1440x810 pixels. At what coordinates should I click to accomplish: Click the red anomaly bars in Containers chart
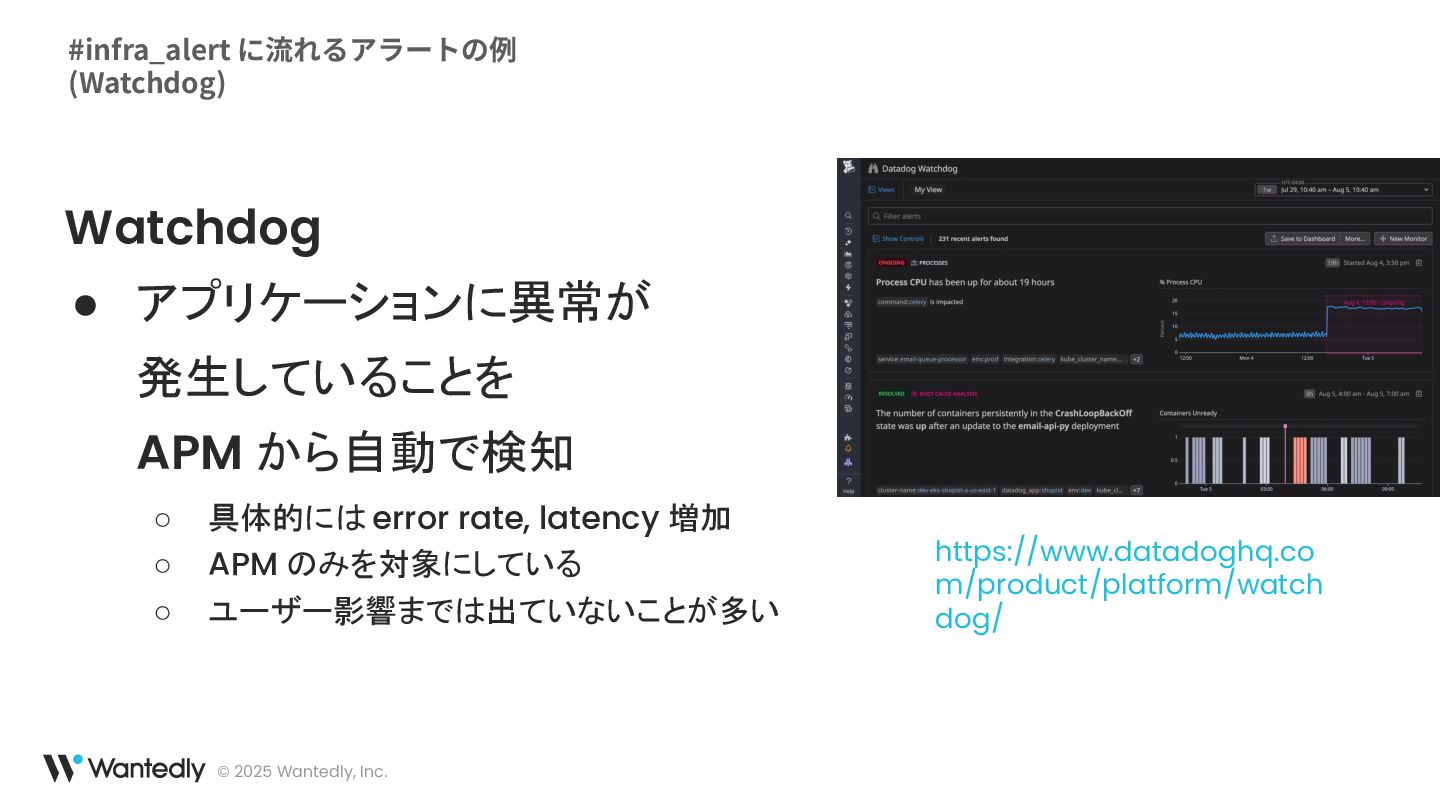1300,460
